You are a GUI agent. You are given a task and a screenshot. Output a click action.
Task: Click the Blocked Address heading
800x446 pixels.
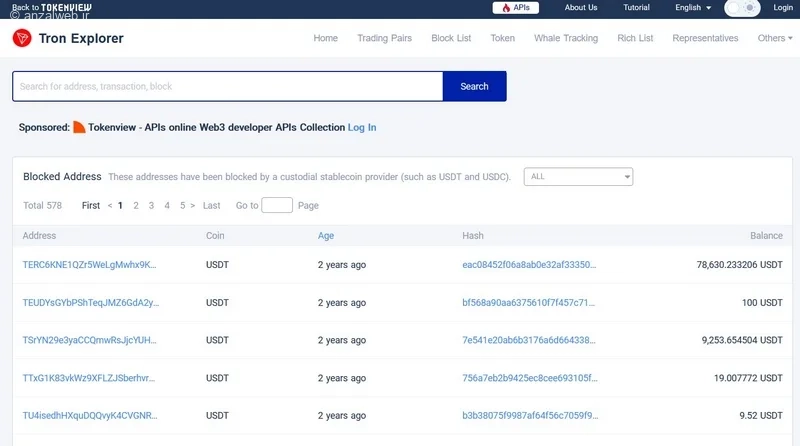(x=62, y=177)
